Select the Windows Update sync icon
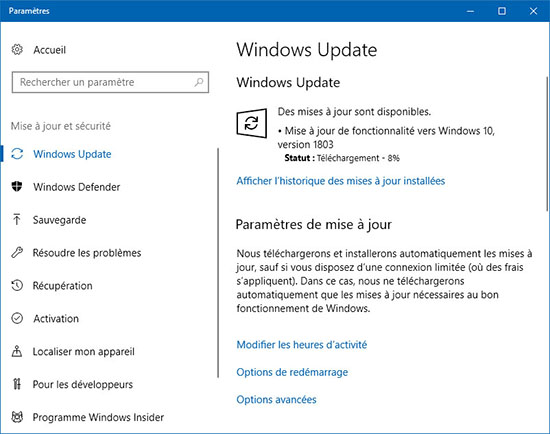 pyautogui.click(x=17, y=154)
